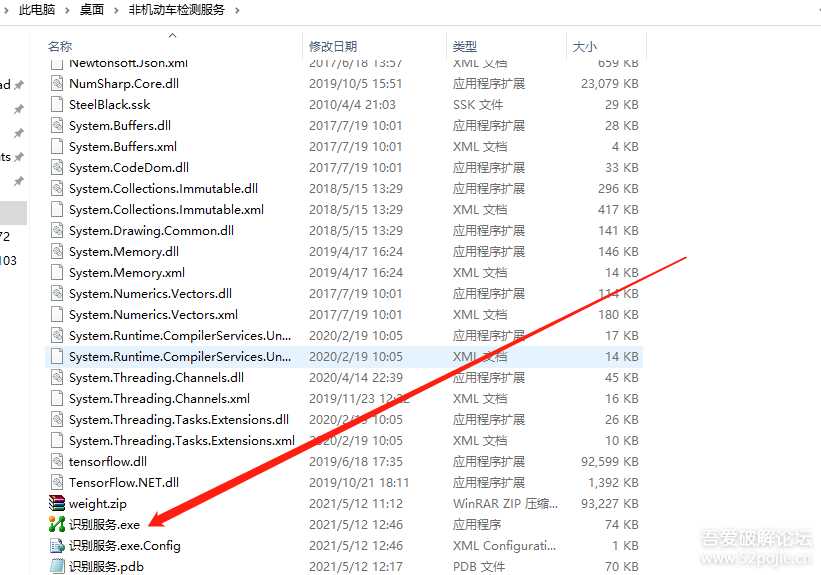This screenshot has height=575, width=821.
Task: Select the file name NumSharp.Core.dll
Action: 124,84
